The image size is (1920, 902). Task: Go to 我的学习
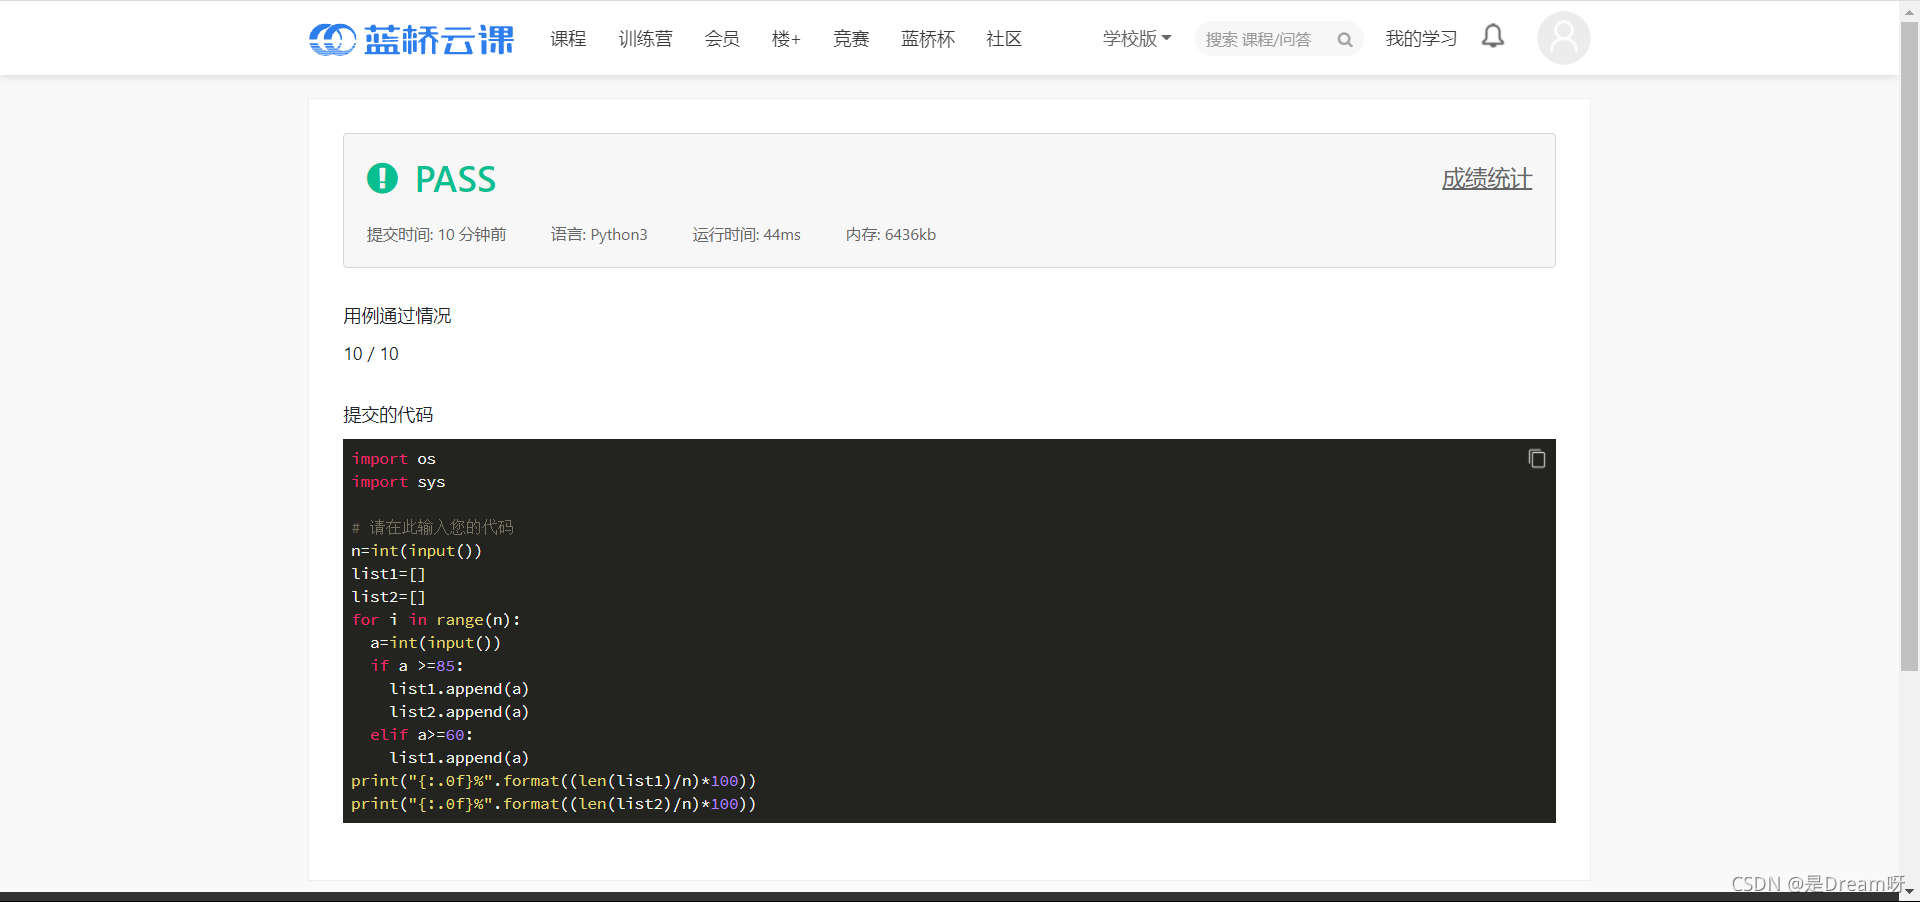[1421, 39]
